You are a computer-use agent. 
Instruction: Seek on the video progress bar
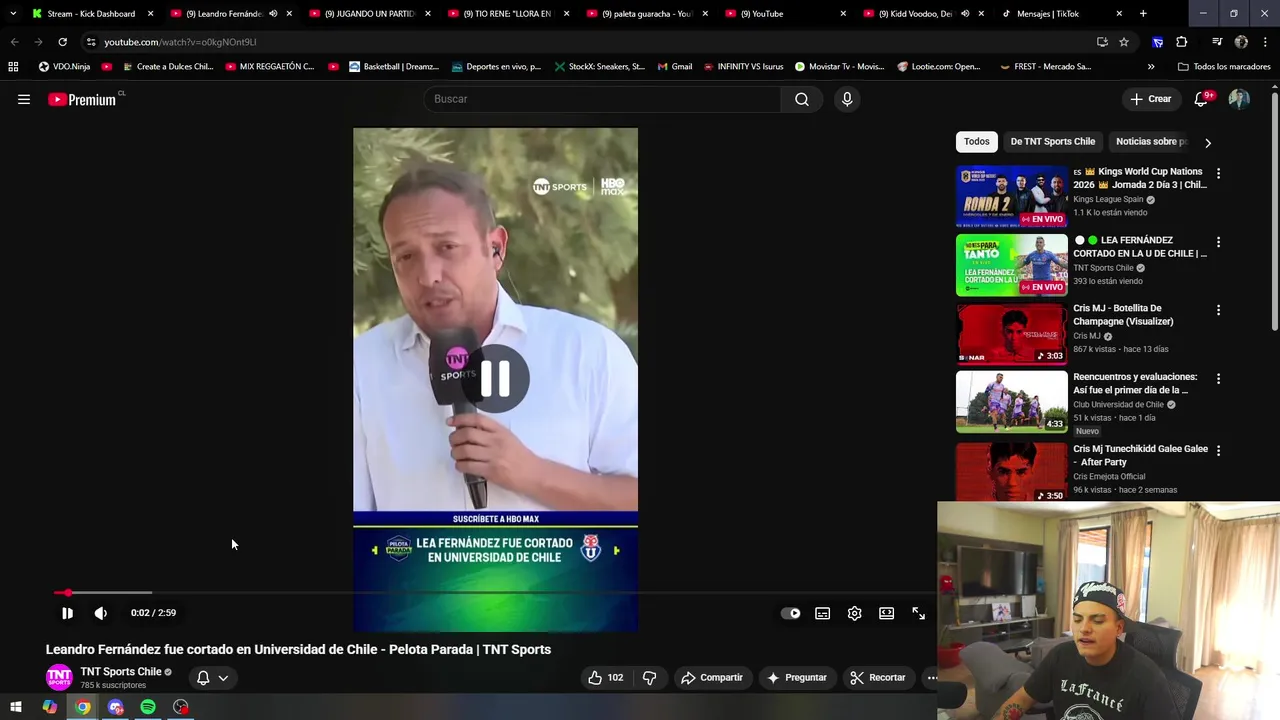point(495,593)
